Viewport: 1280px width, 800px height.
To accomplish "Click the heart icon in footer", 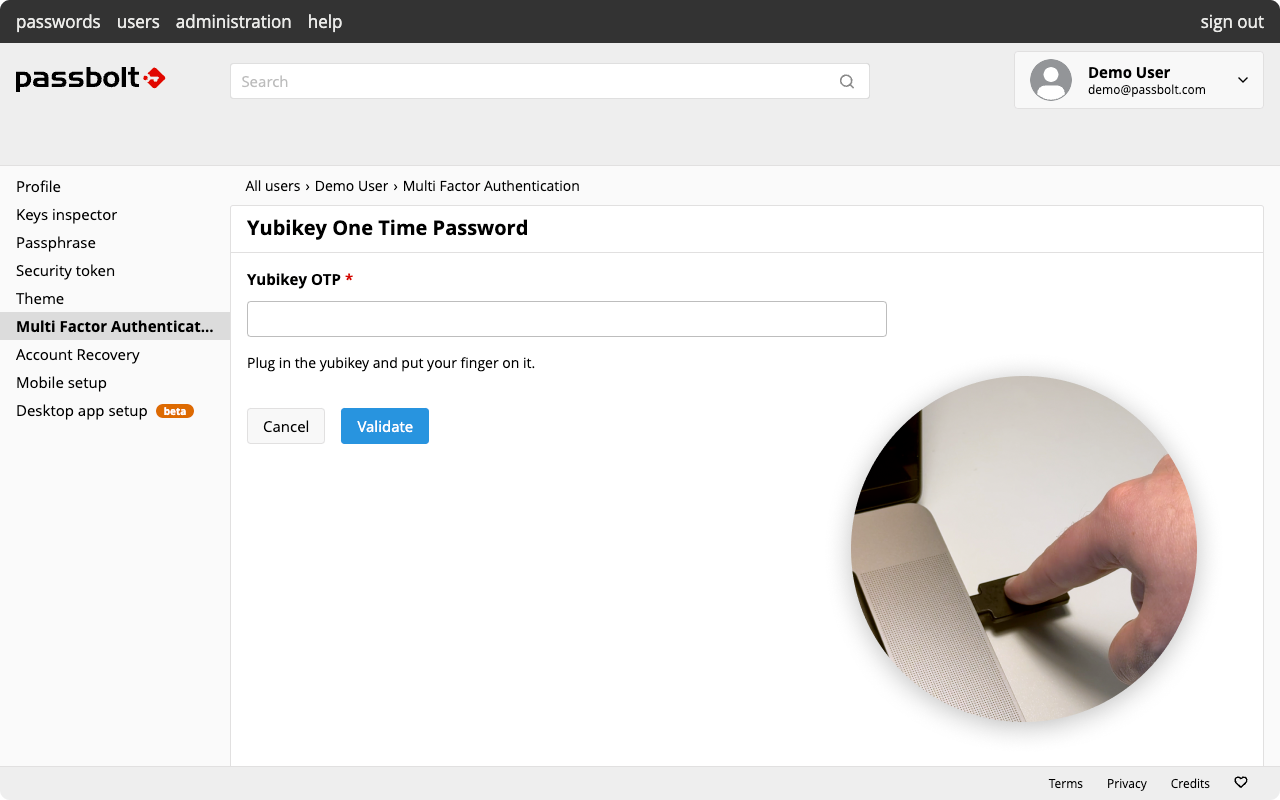I will (1241, 783).
